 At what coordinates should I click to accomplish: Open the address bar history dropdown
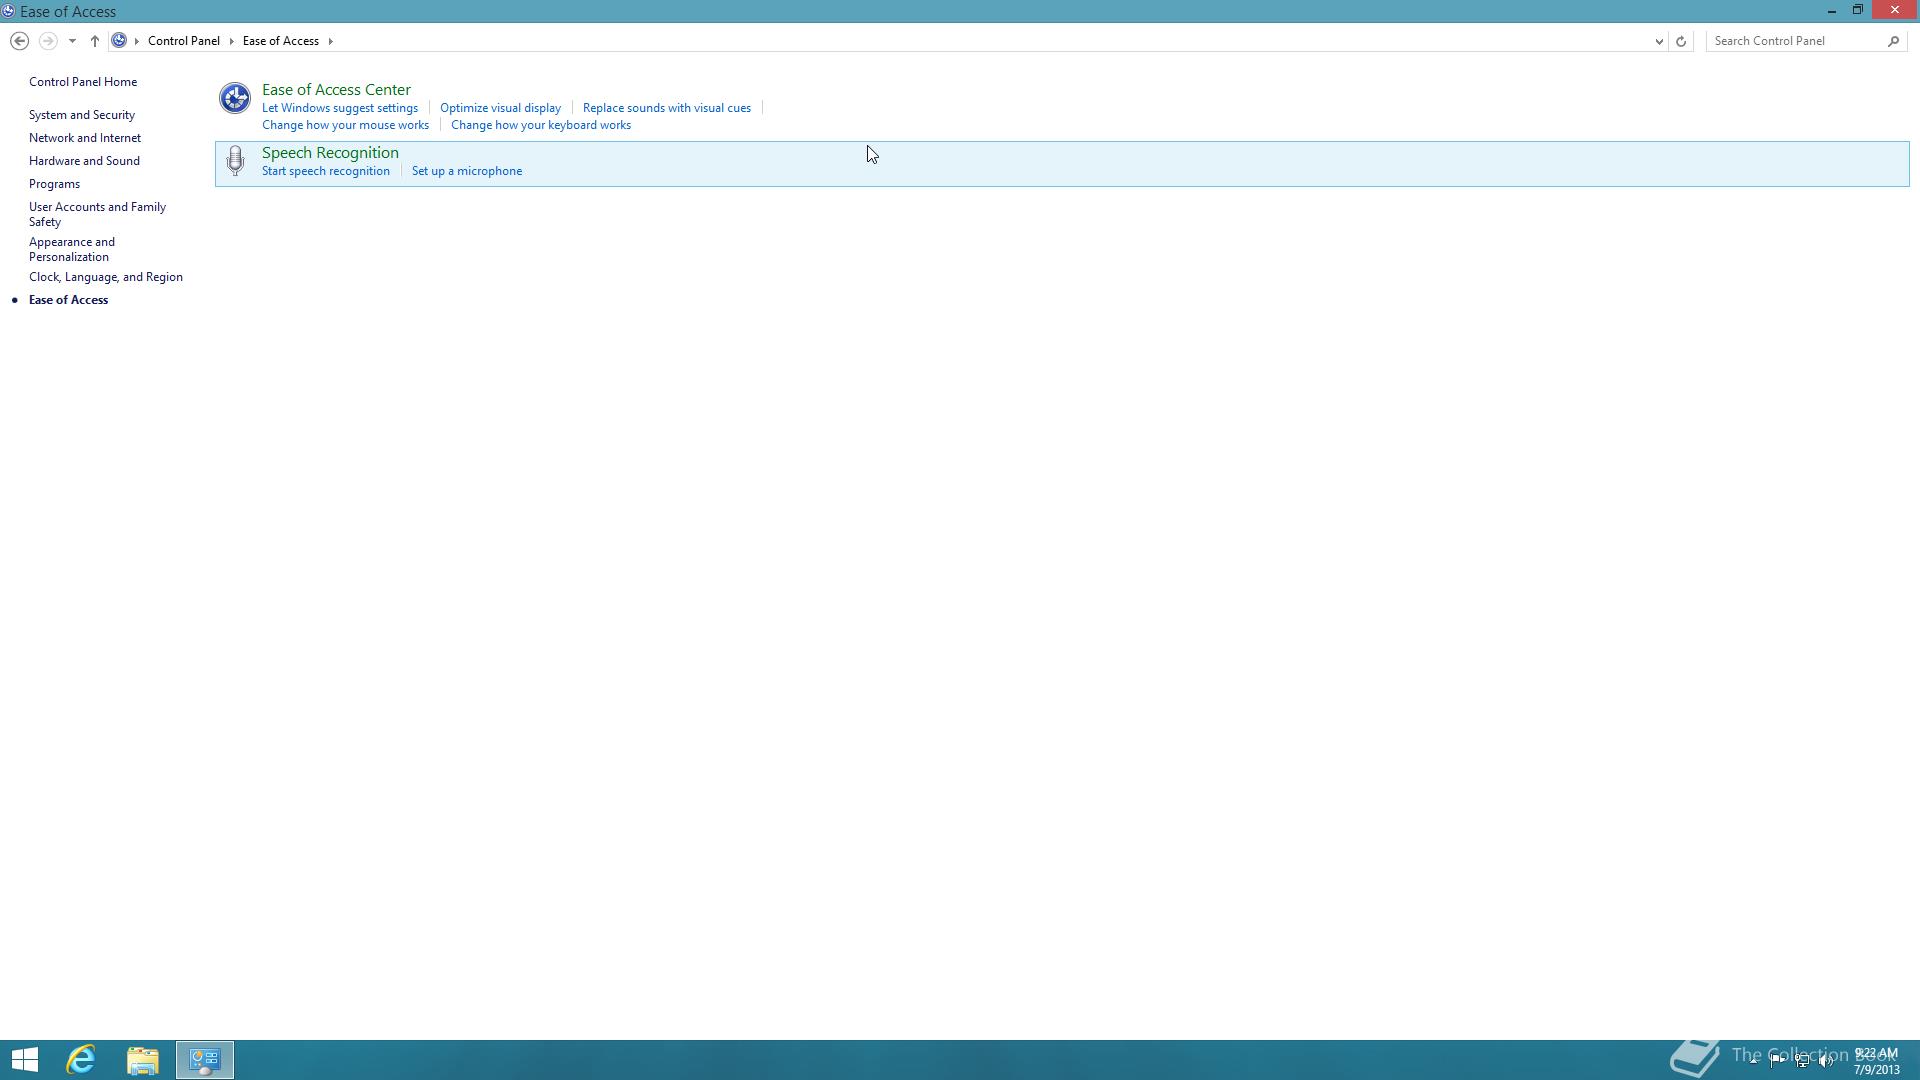point(1659,41)
